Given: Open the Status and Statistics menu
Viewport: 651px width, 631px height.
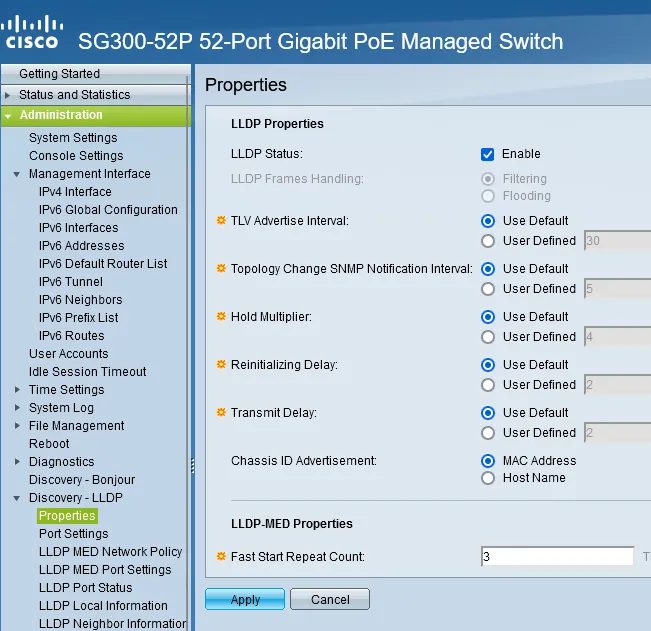Looking at the screenshot, I should 75,95.
